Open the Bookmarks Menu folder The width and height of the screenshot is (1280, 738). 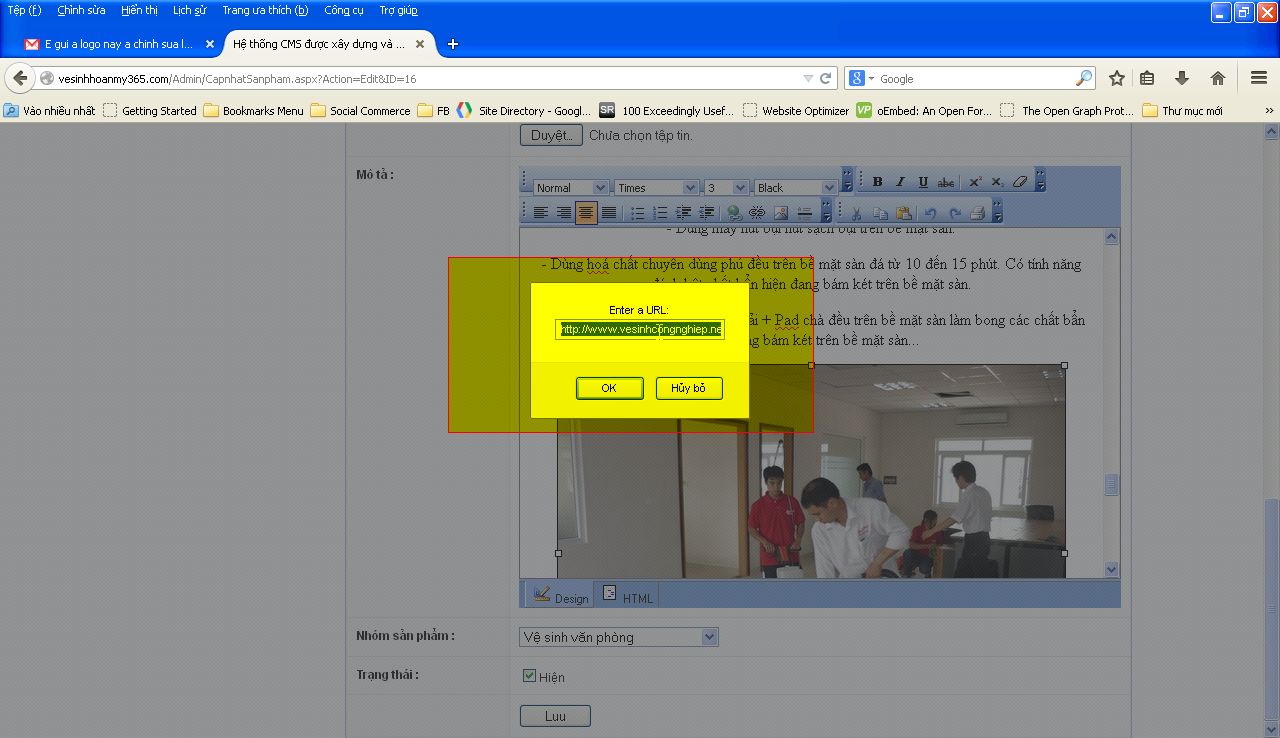pyautogui.click(x=253, y=110)
